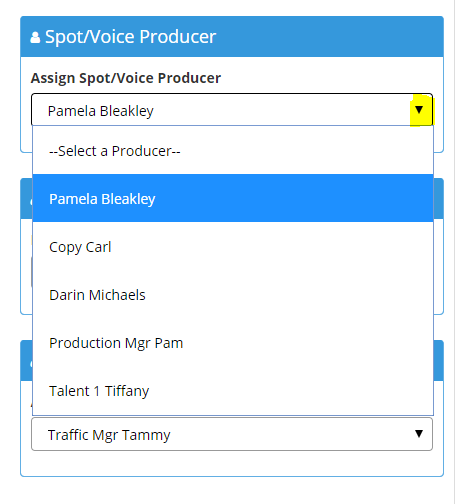
Task: Select the --Select a Producer-- placeholder option
Action: click(x=233, y=151)
